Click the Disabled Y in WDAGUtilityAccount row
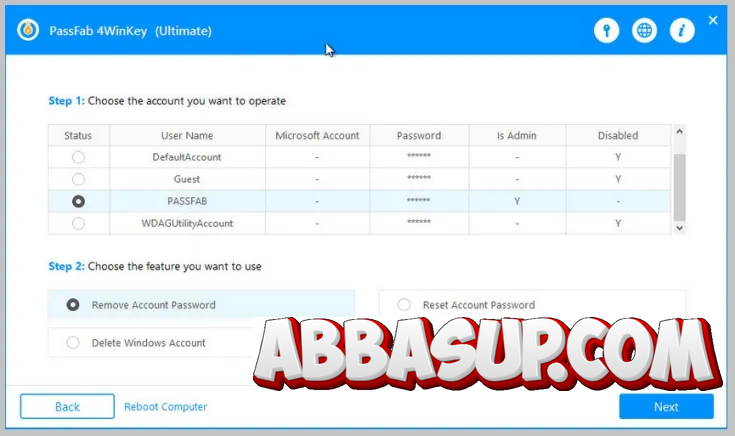This screenshot has width=735, height=436. (x=618, y=223)
